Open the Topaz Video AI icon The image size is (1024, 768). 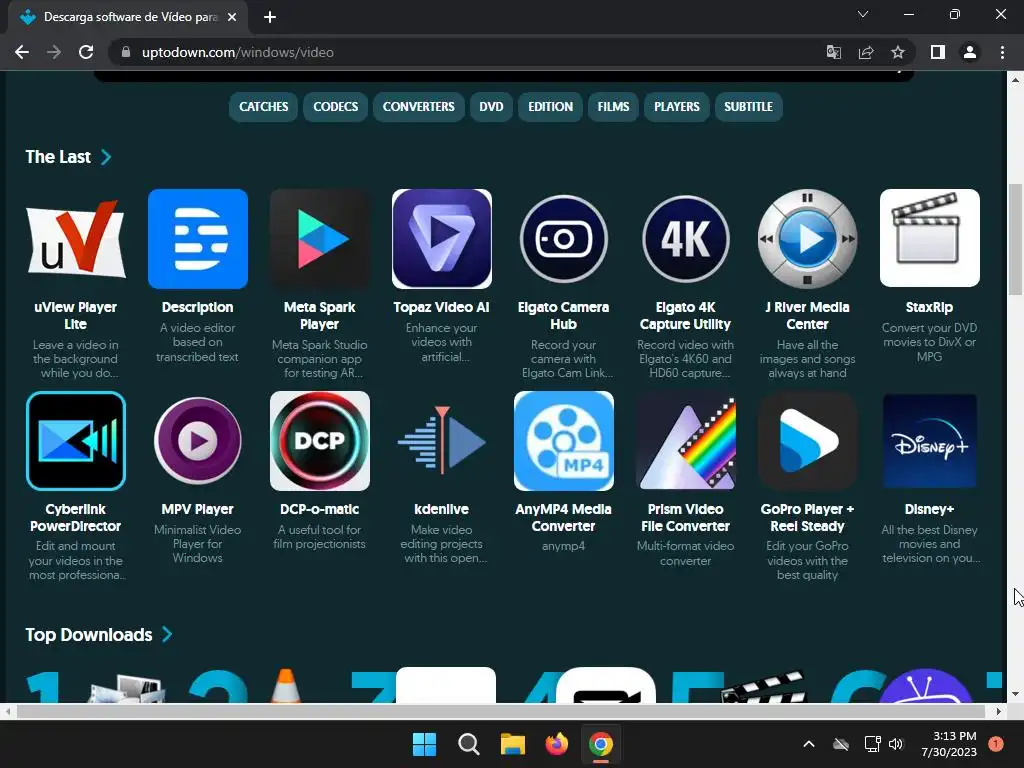tap(441, 238)
